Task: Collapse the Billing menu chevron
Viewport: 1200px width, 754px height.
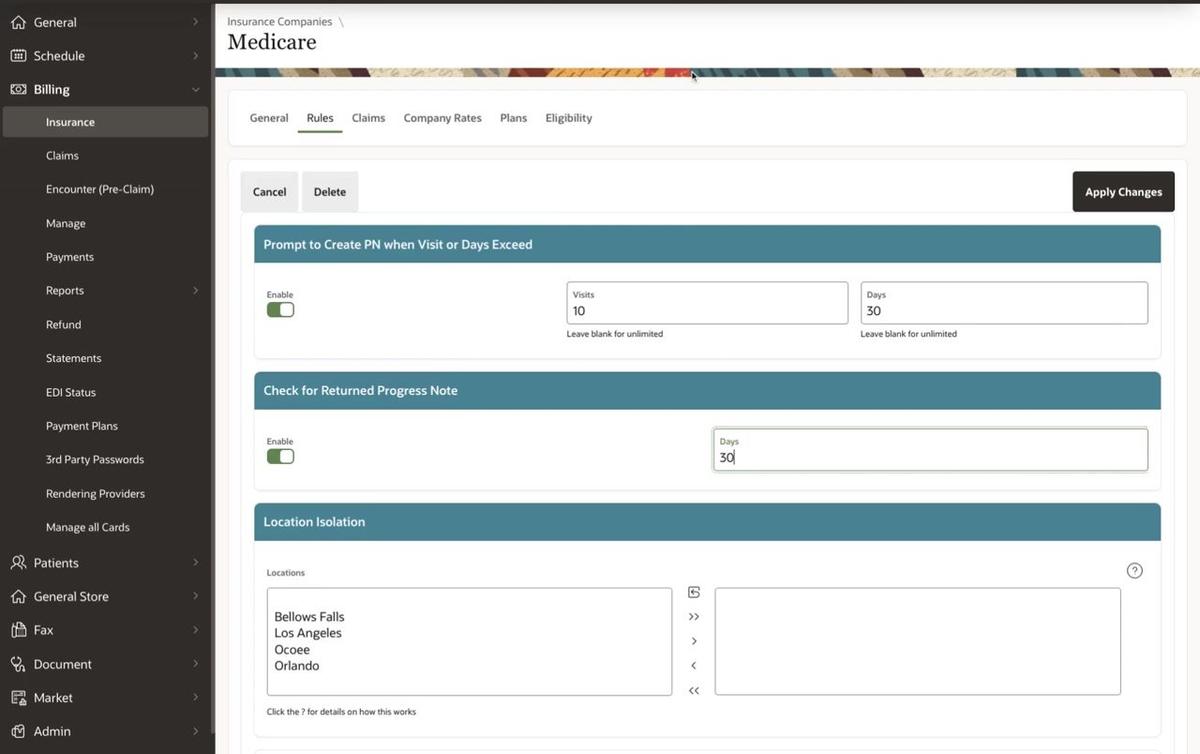Action: pyautogui.click(x=196, y=89)
